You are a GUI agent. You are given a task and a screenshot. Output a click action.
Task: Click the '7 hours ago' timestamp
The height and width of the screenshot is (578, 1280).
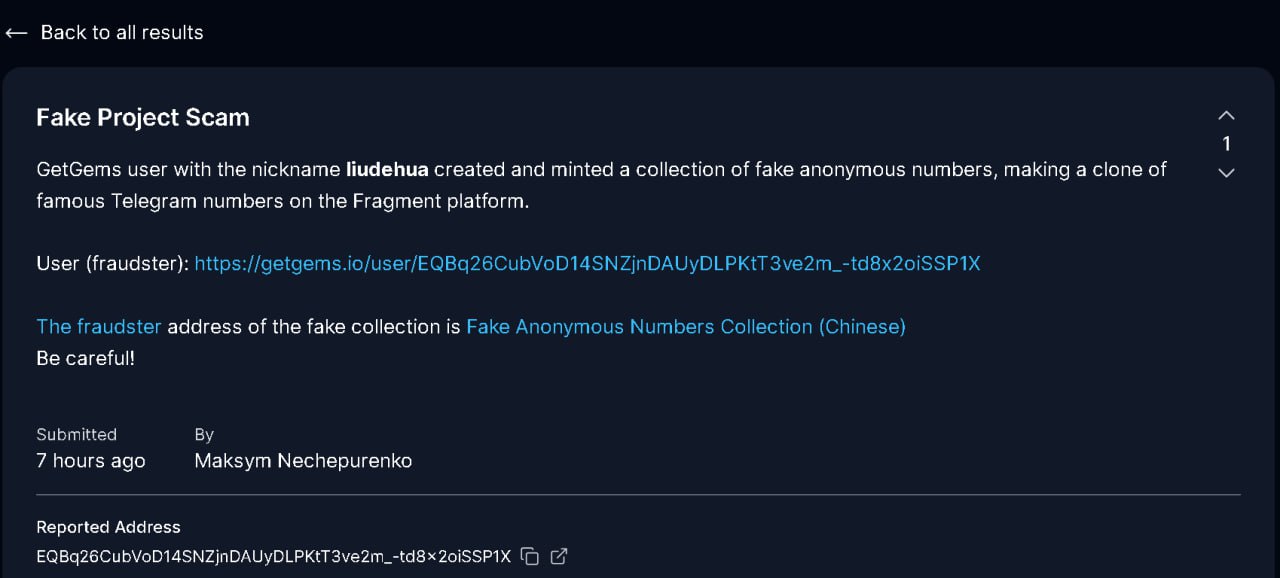[91, 461]
